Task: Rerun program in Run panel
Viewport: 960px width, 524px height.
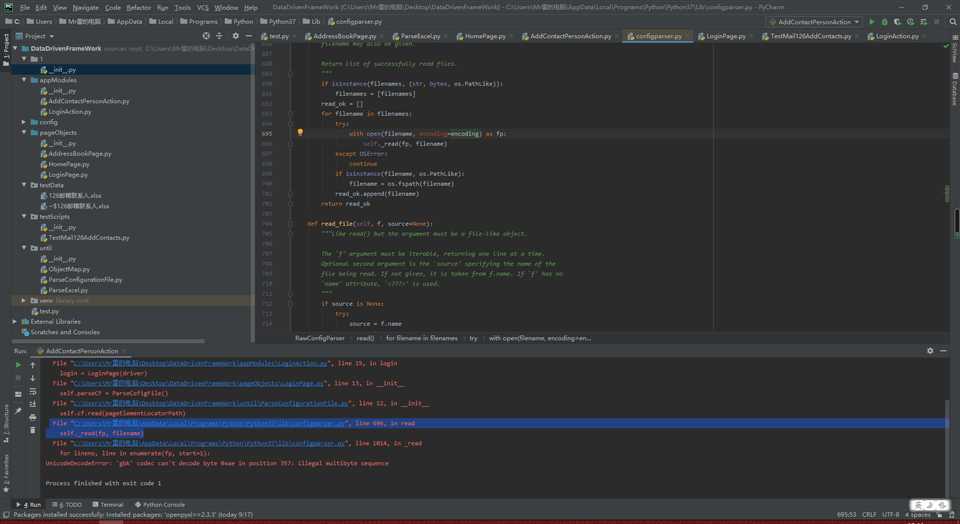Action: 18,365
